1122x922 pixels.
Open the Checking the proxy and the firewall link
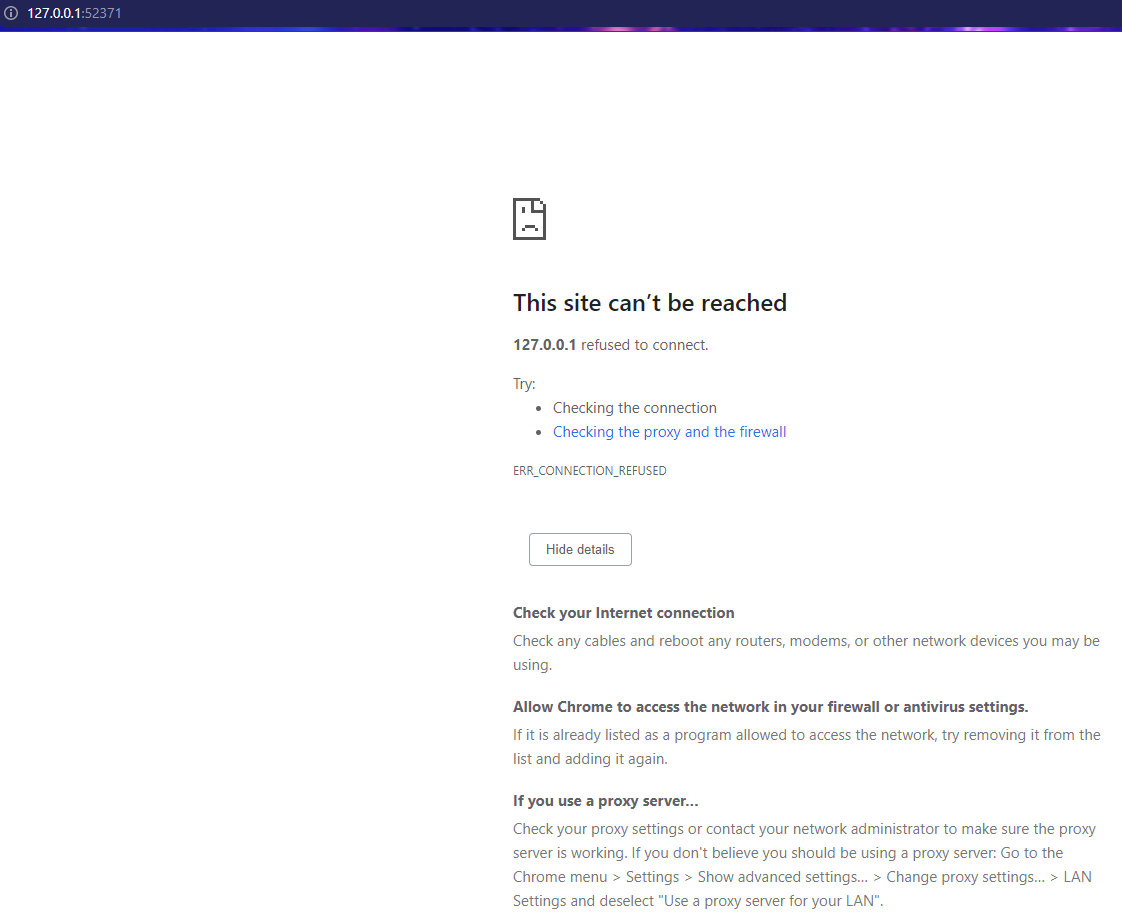pos(669,431)
